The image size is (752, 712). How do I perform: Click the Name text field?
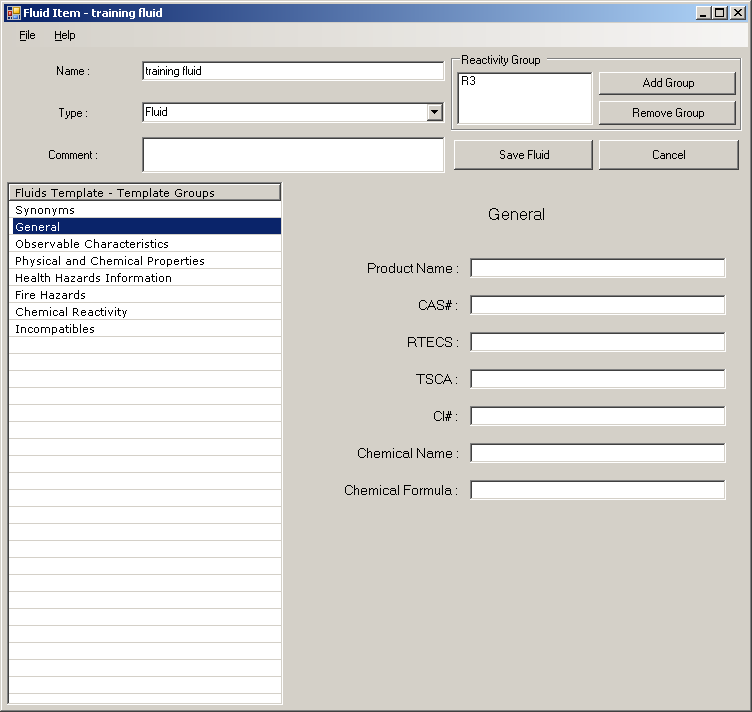[293, 71]
